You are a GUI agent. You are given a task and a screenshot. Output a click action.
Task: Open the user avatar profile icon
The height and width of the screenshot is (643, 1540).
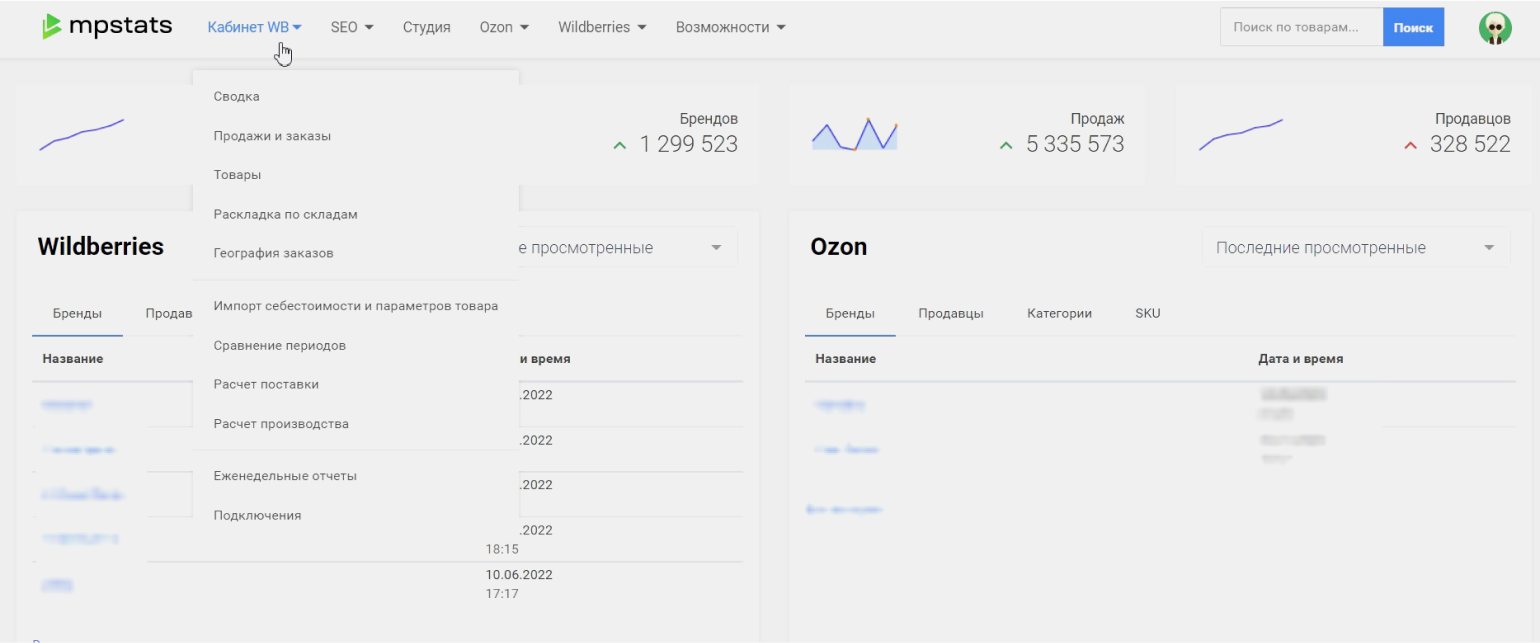[x=1495, y=28]
